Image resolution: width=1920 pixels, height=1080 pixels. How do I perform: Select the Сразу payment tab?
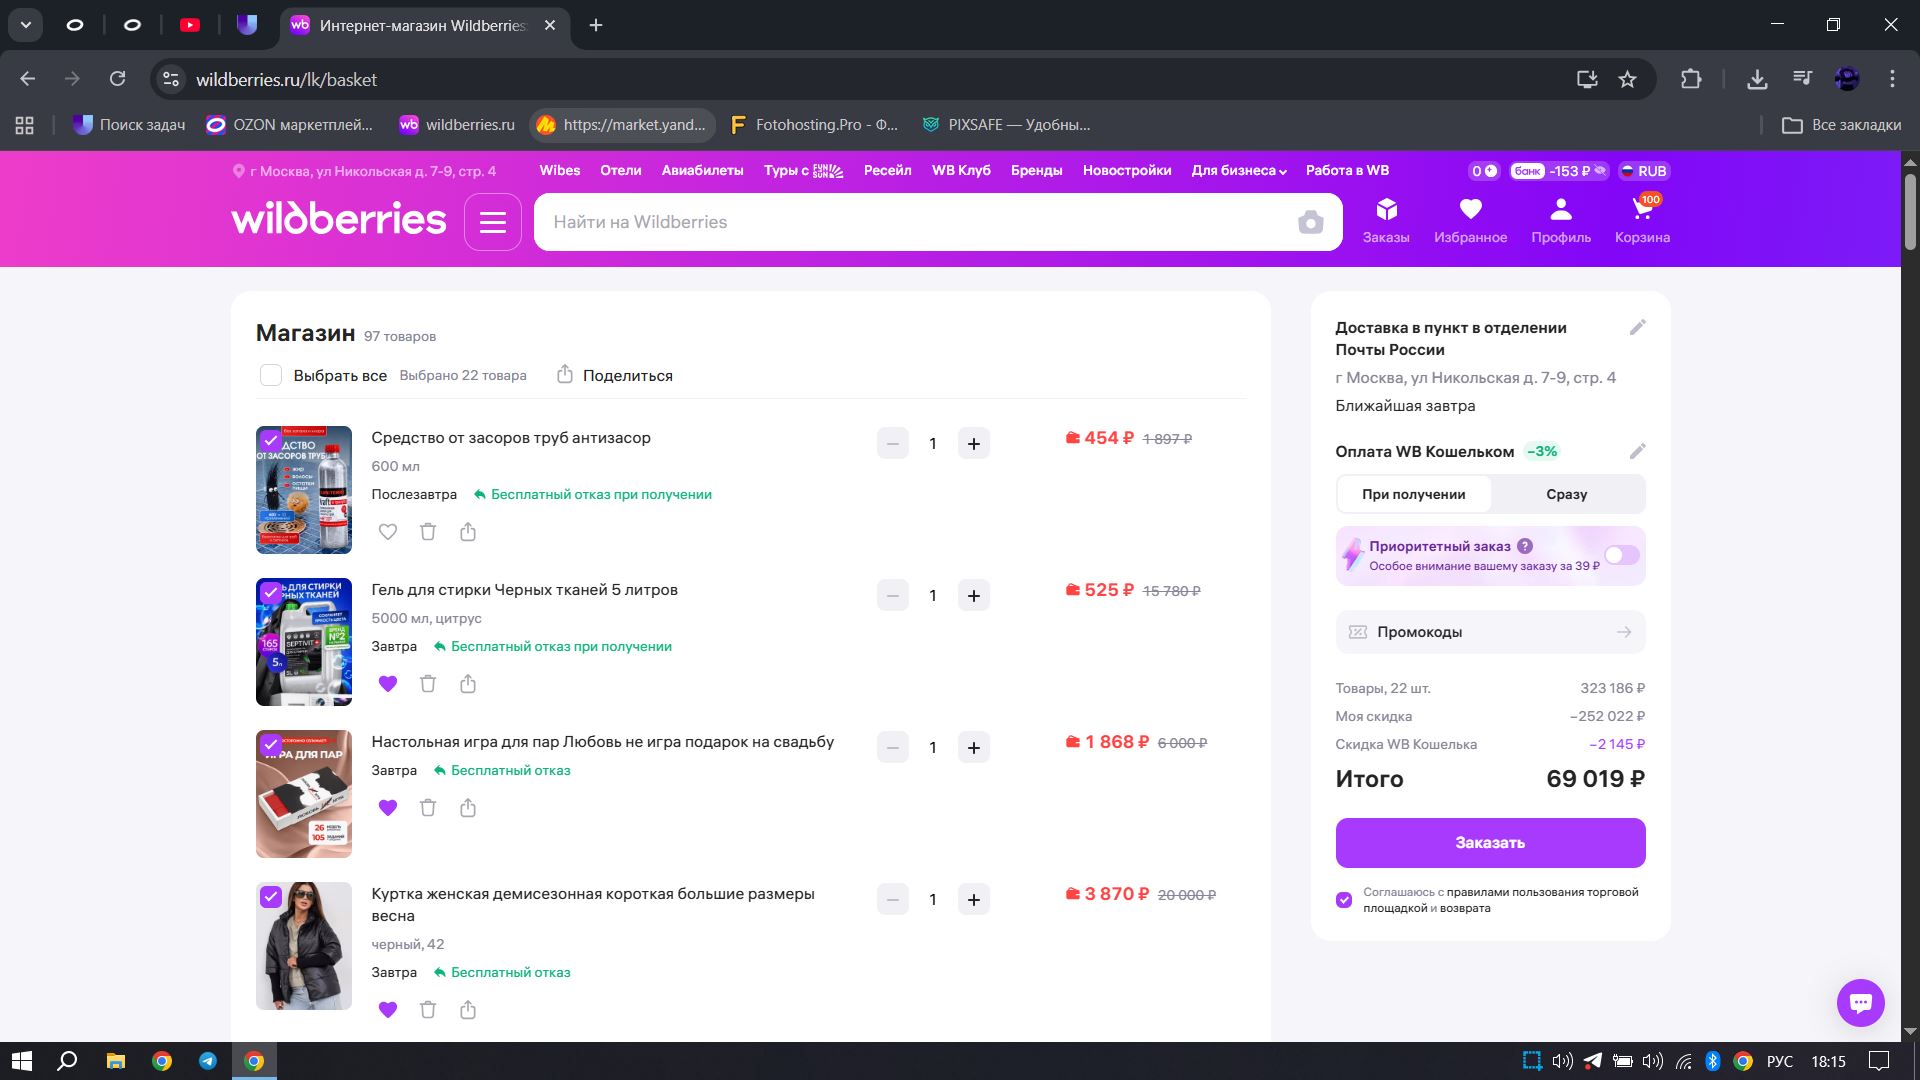click(1566, 494)
